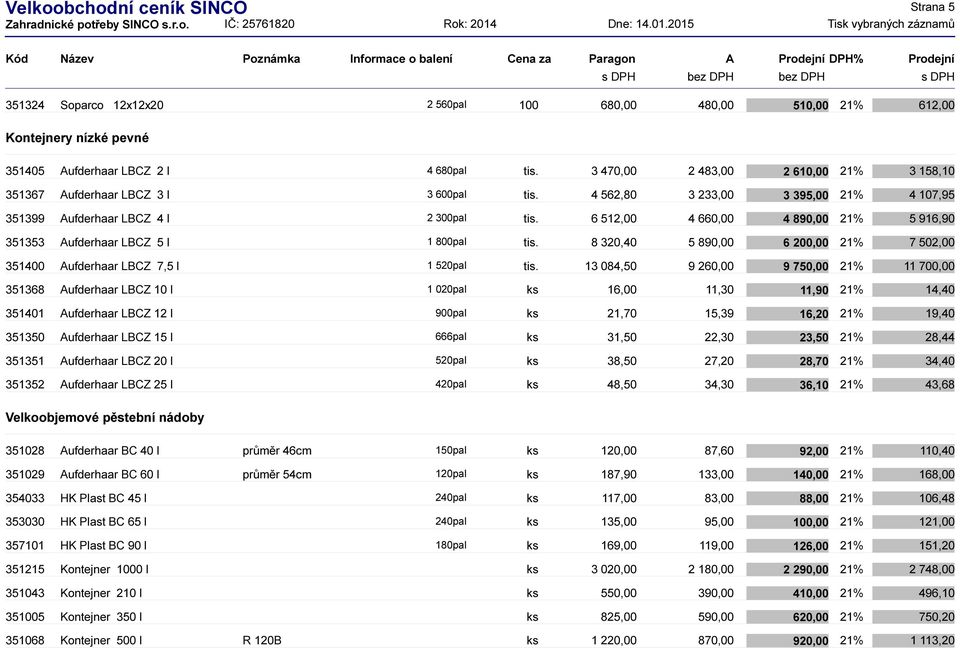960x648 pixels.
Task: Click the item 'Aufderhaar LBCZ 15 l'
Action: click(116, 337)
